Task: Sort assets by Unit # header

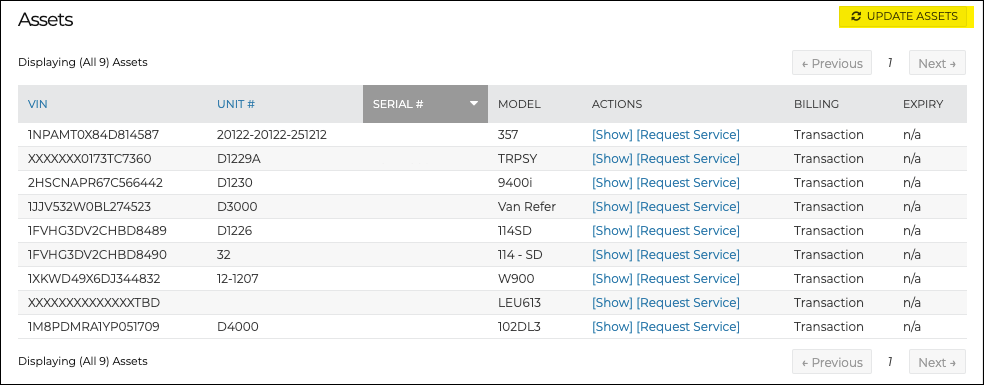Action: pos(235,104)
